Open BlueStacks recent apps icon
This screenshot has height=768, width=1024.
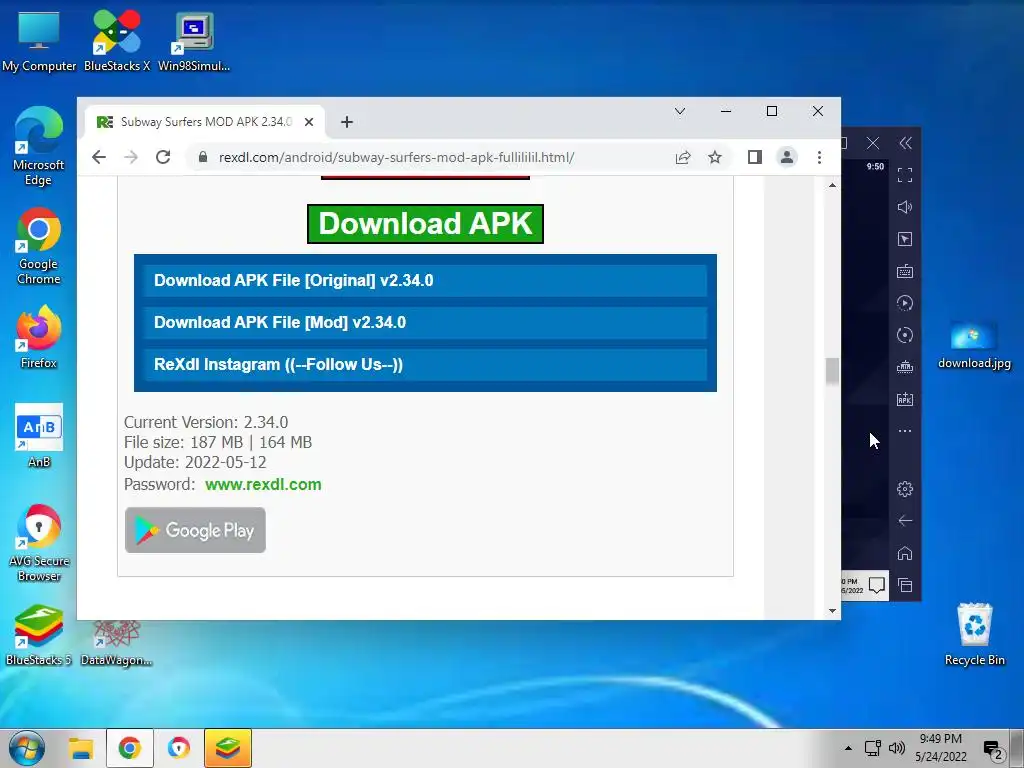(x=905, y=585)
